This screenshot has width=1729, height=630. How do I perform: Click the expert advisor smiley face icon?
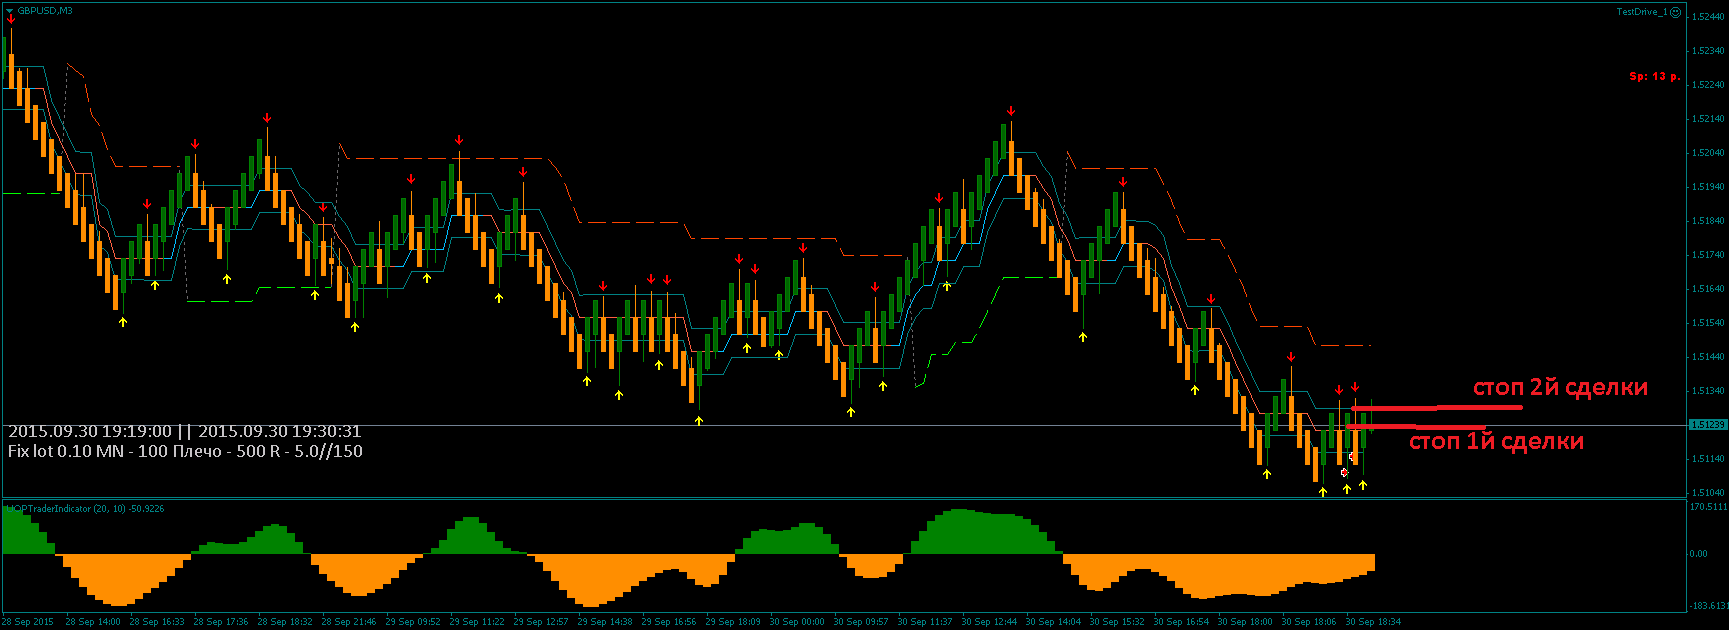click(1675, 12)
